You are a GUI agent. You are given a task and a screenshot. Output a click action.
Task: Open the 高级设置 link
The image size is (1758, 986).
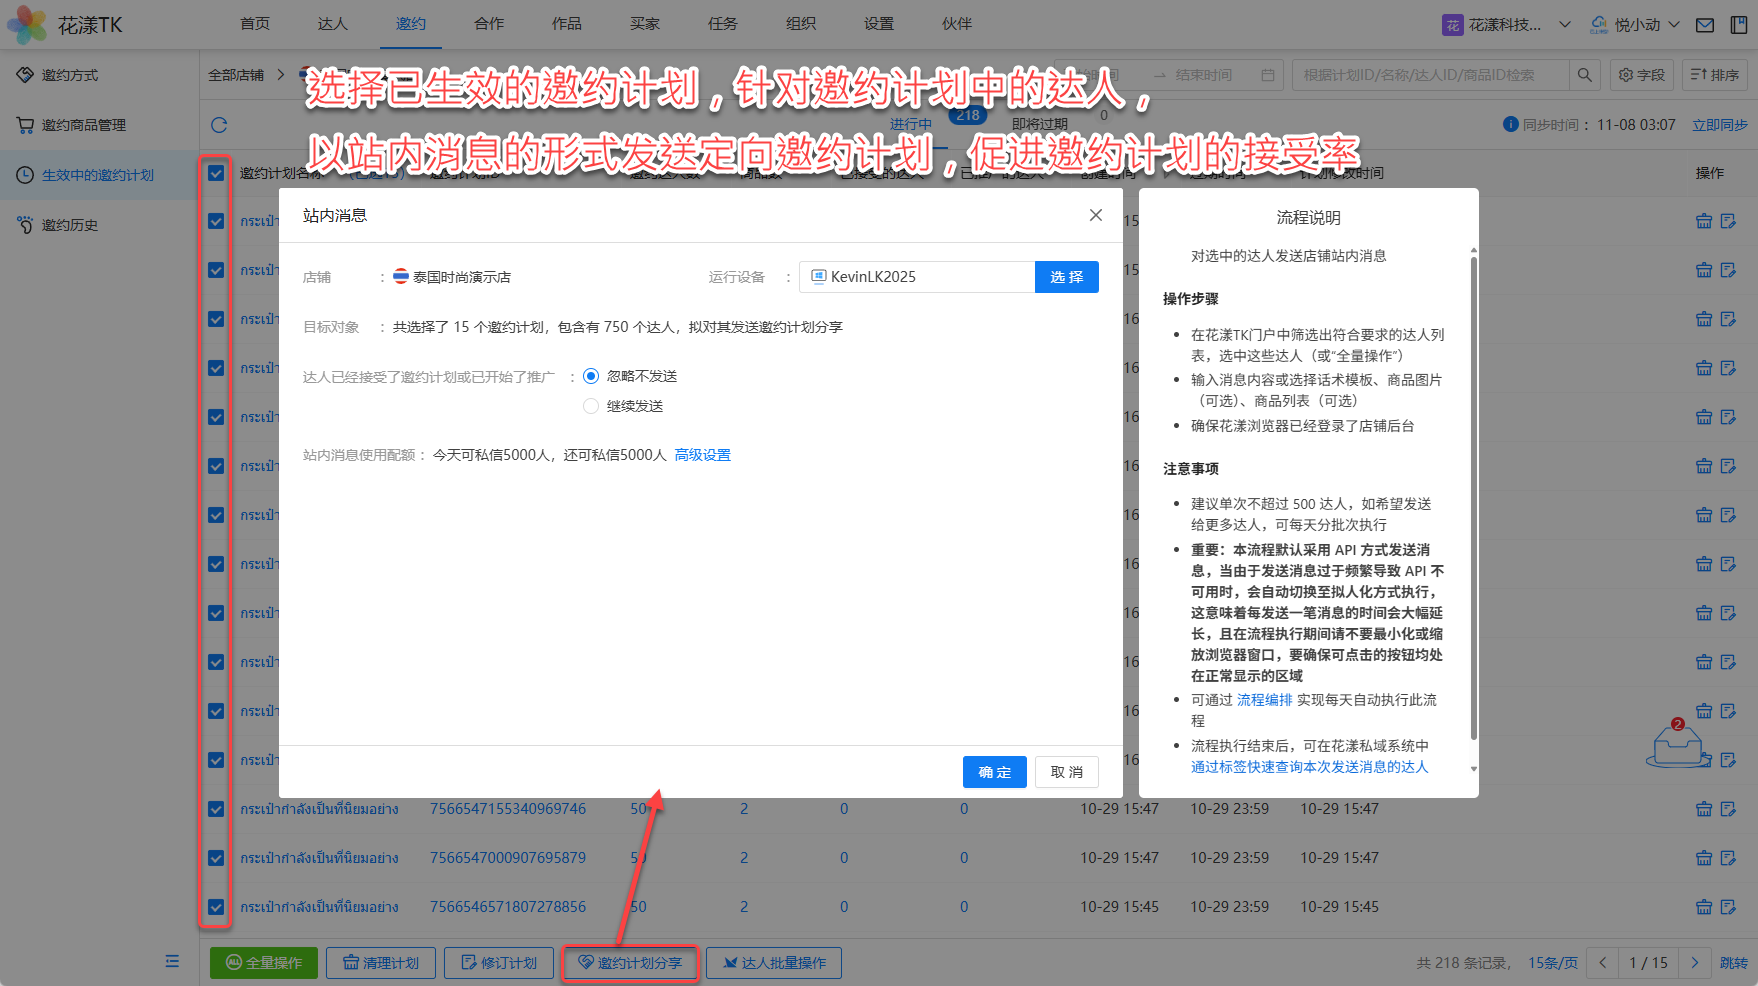tap(702, 455)
